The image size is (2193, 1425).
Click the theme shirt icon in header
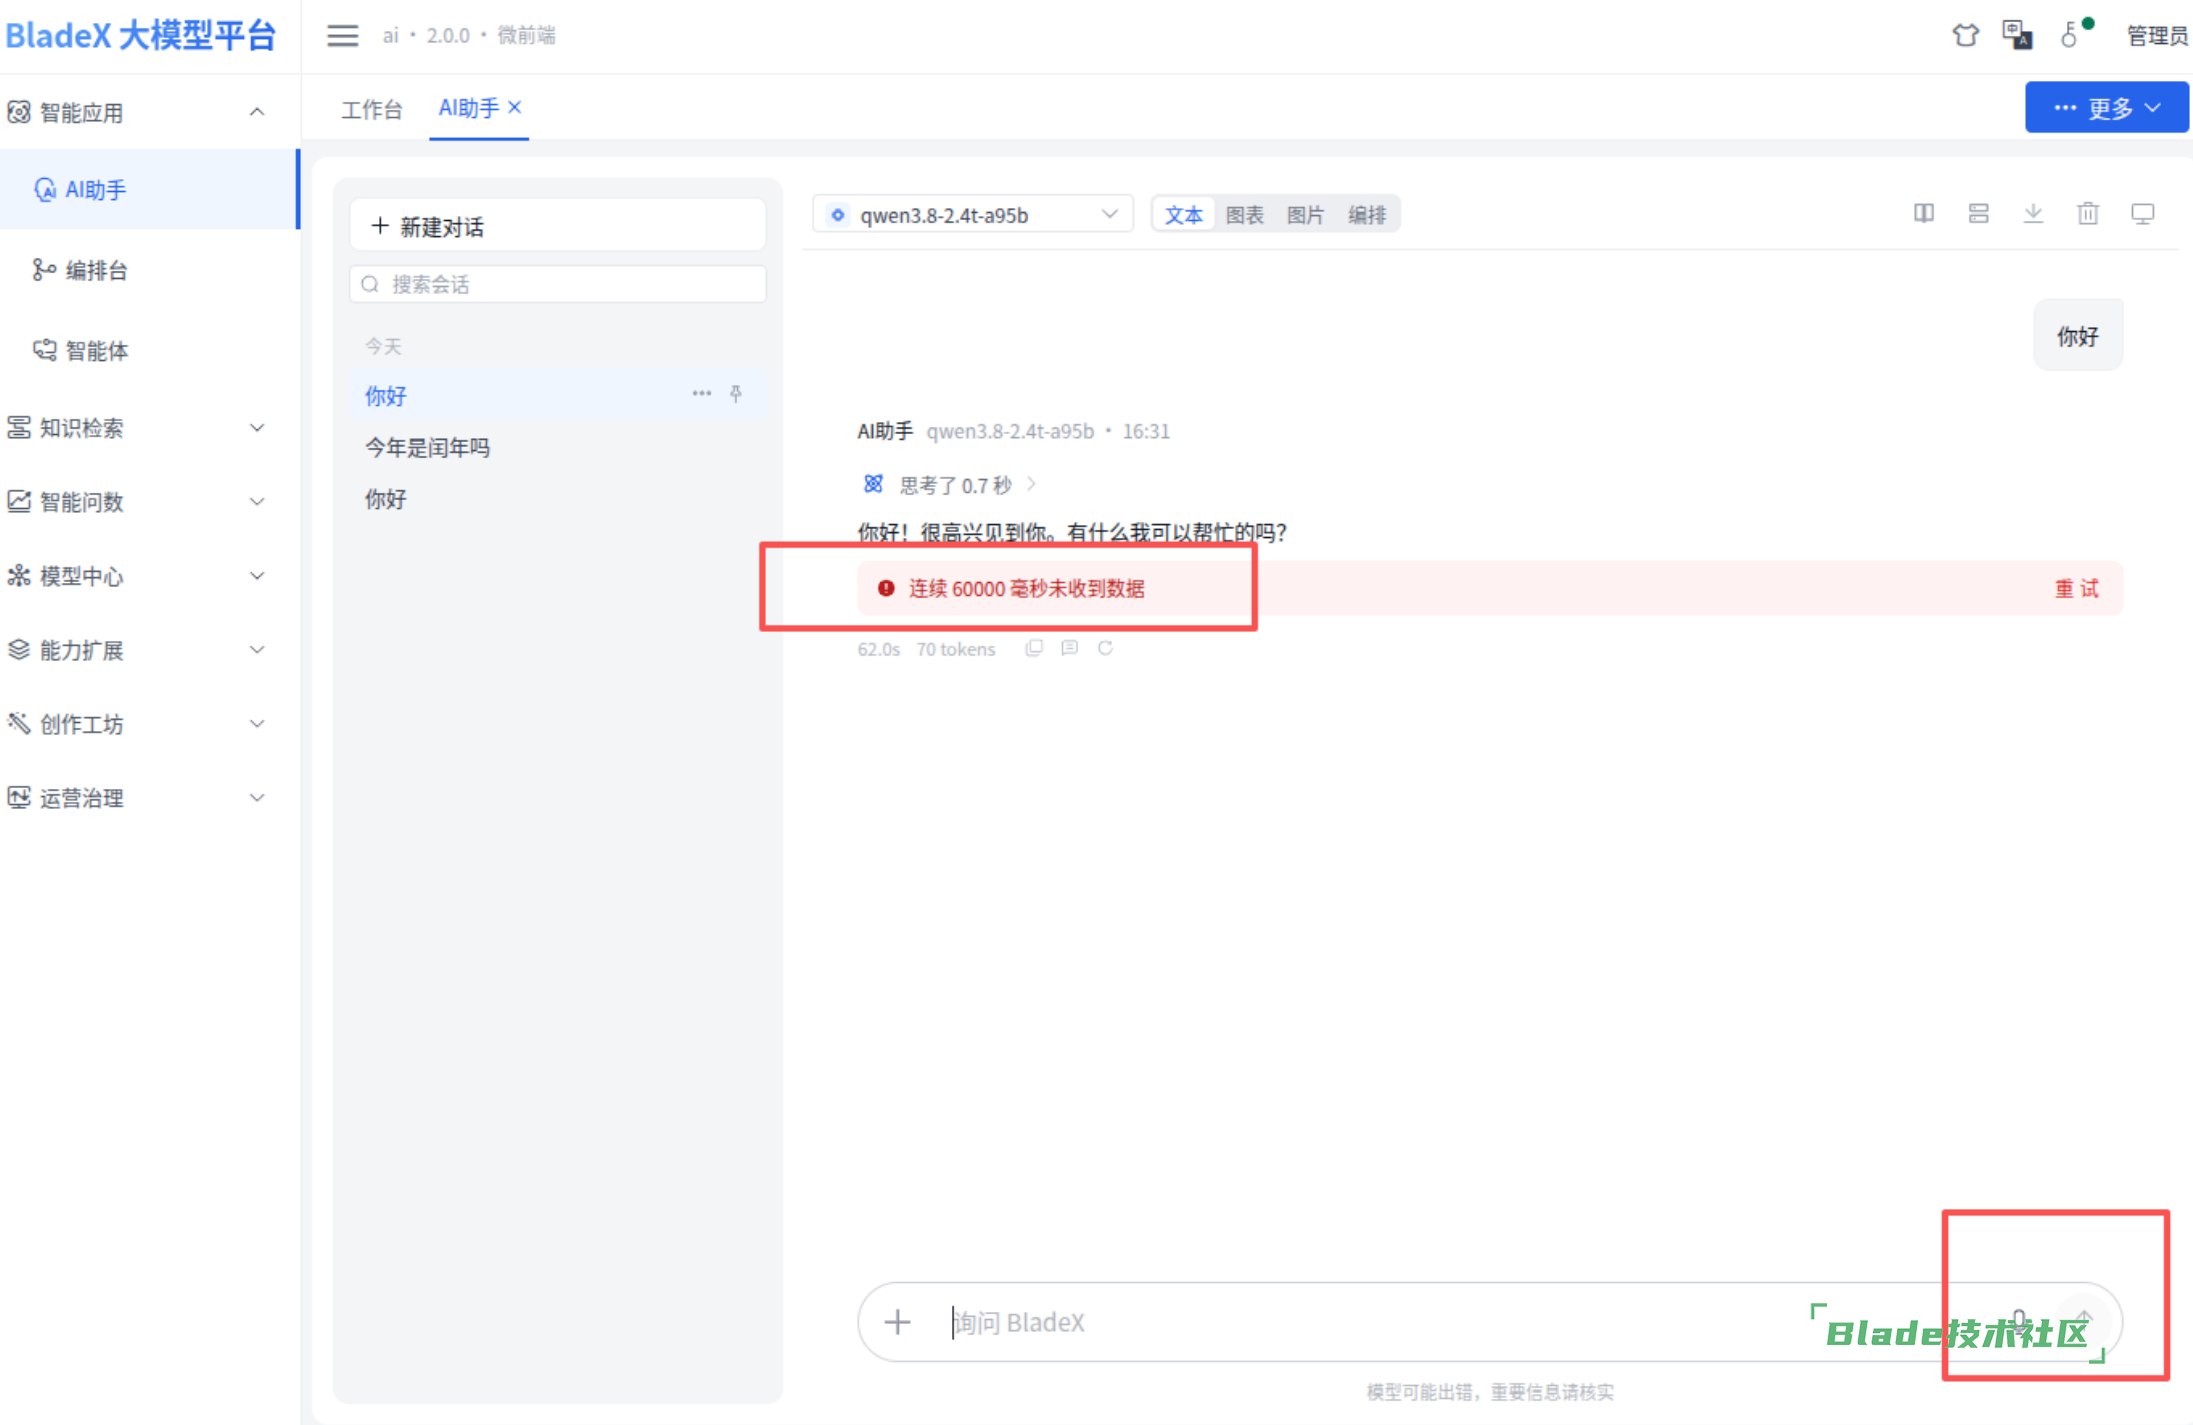[x=1965, y=35]
